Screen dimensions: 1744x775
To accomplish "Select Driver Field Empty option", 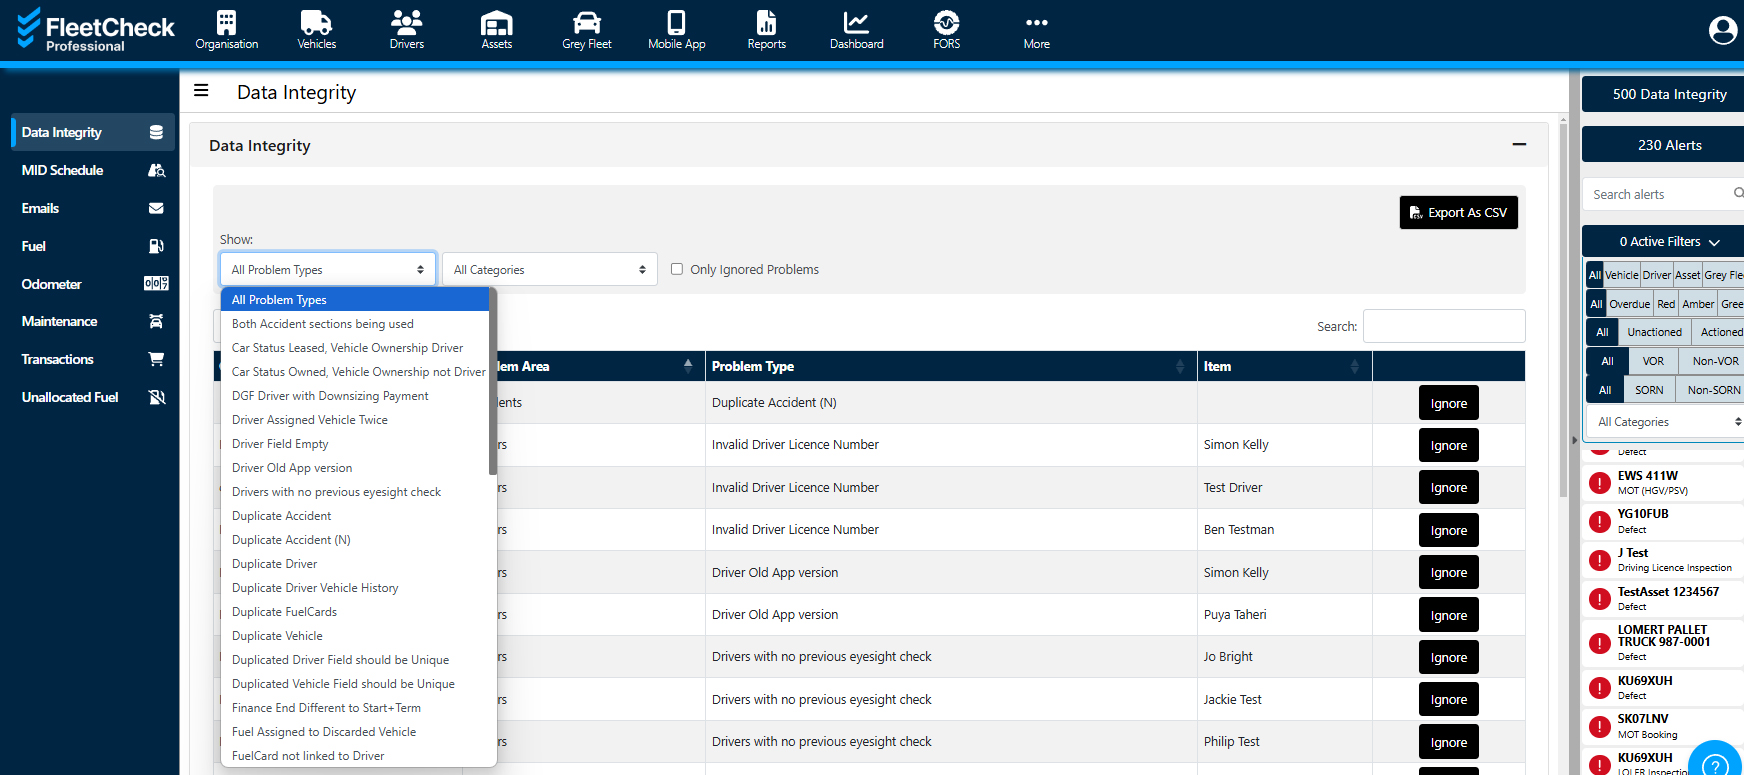I will 355,444.
